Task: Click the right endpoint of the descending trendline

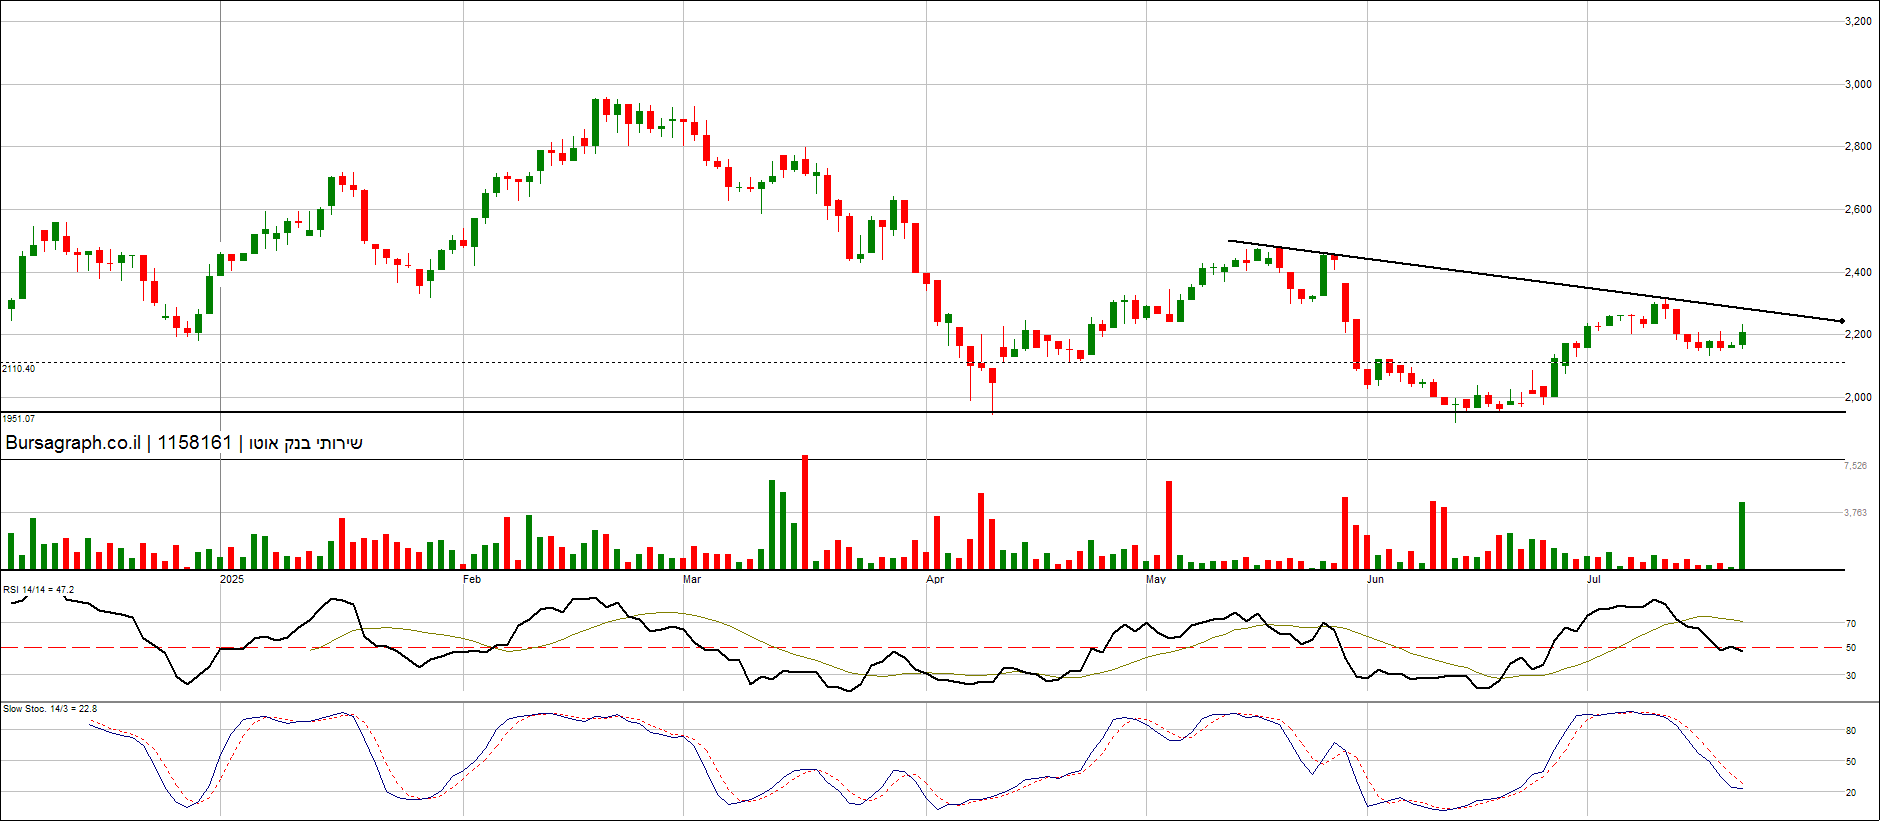Action: (x=1842, y=321)
